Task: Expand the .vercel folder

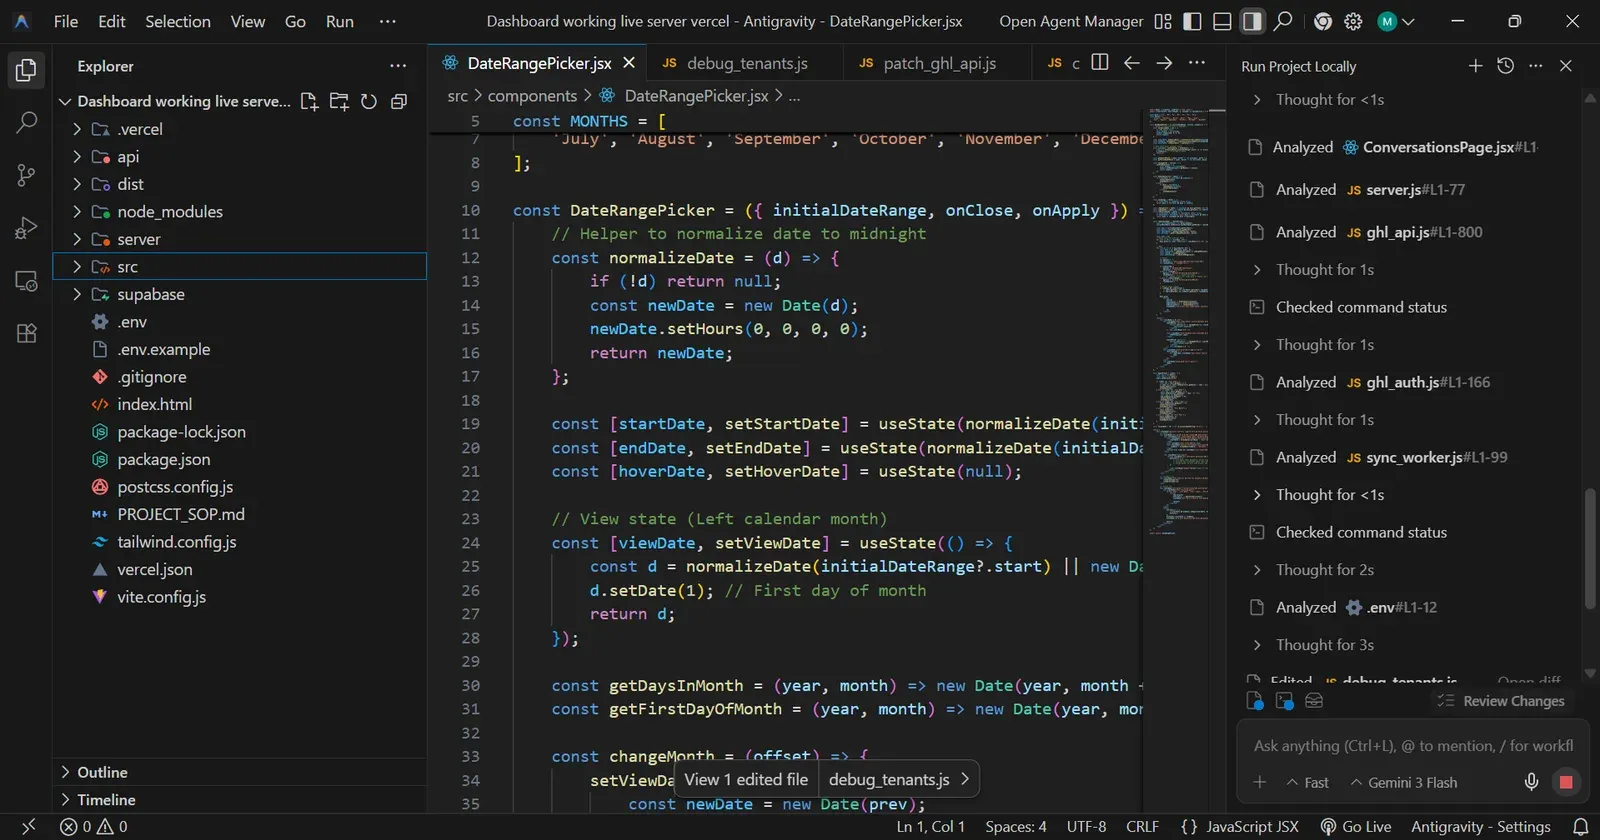Action: (x=239, y=129)
